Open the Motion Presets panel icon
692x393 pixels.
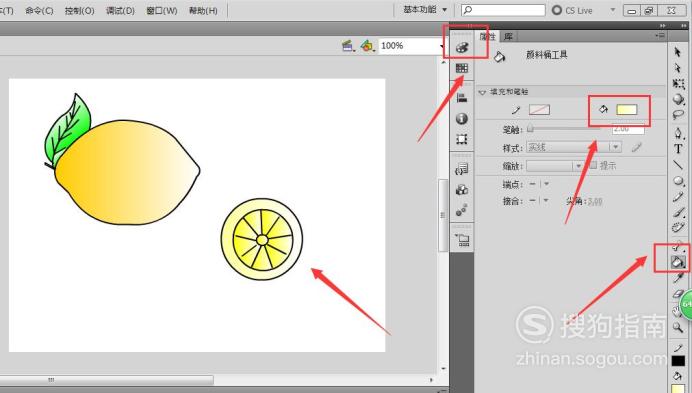pyautogui.click(x=462, y=211)
